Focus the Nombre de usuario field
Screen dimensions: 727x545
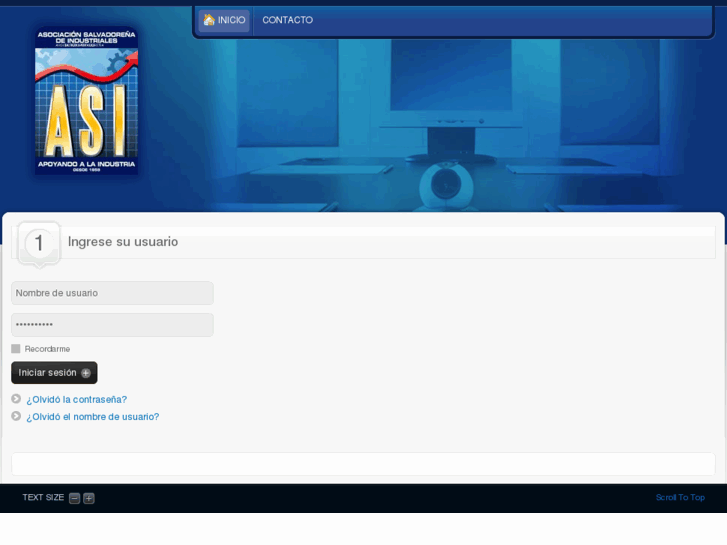point(112,293)
